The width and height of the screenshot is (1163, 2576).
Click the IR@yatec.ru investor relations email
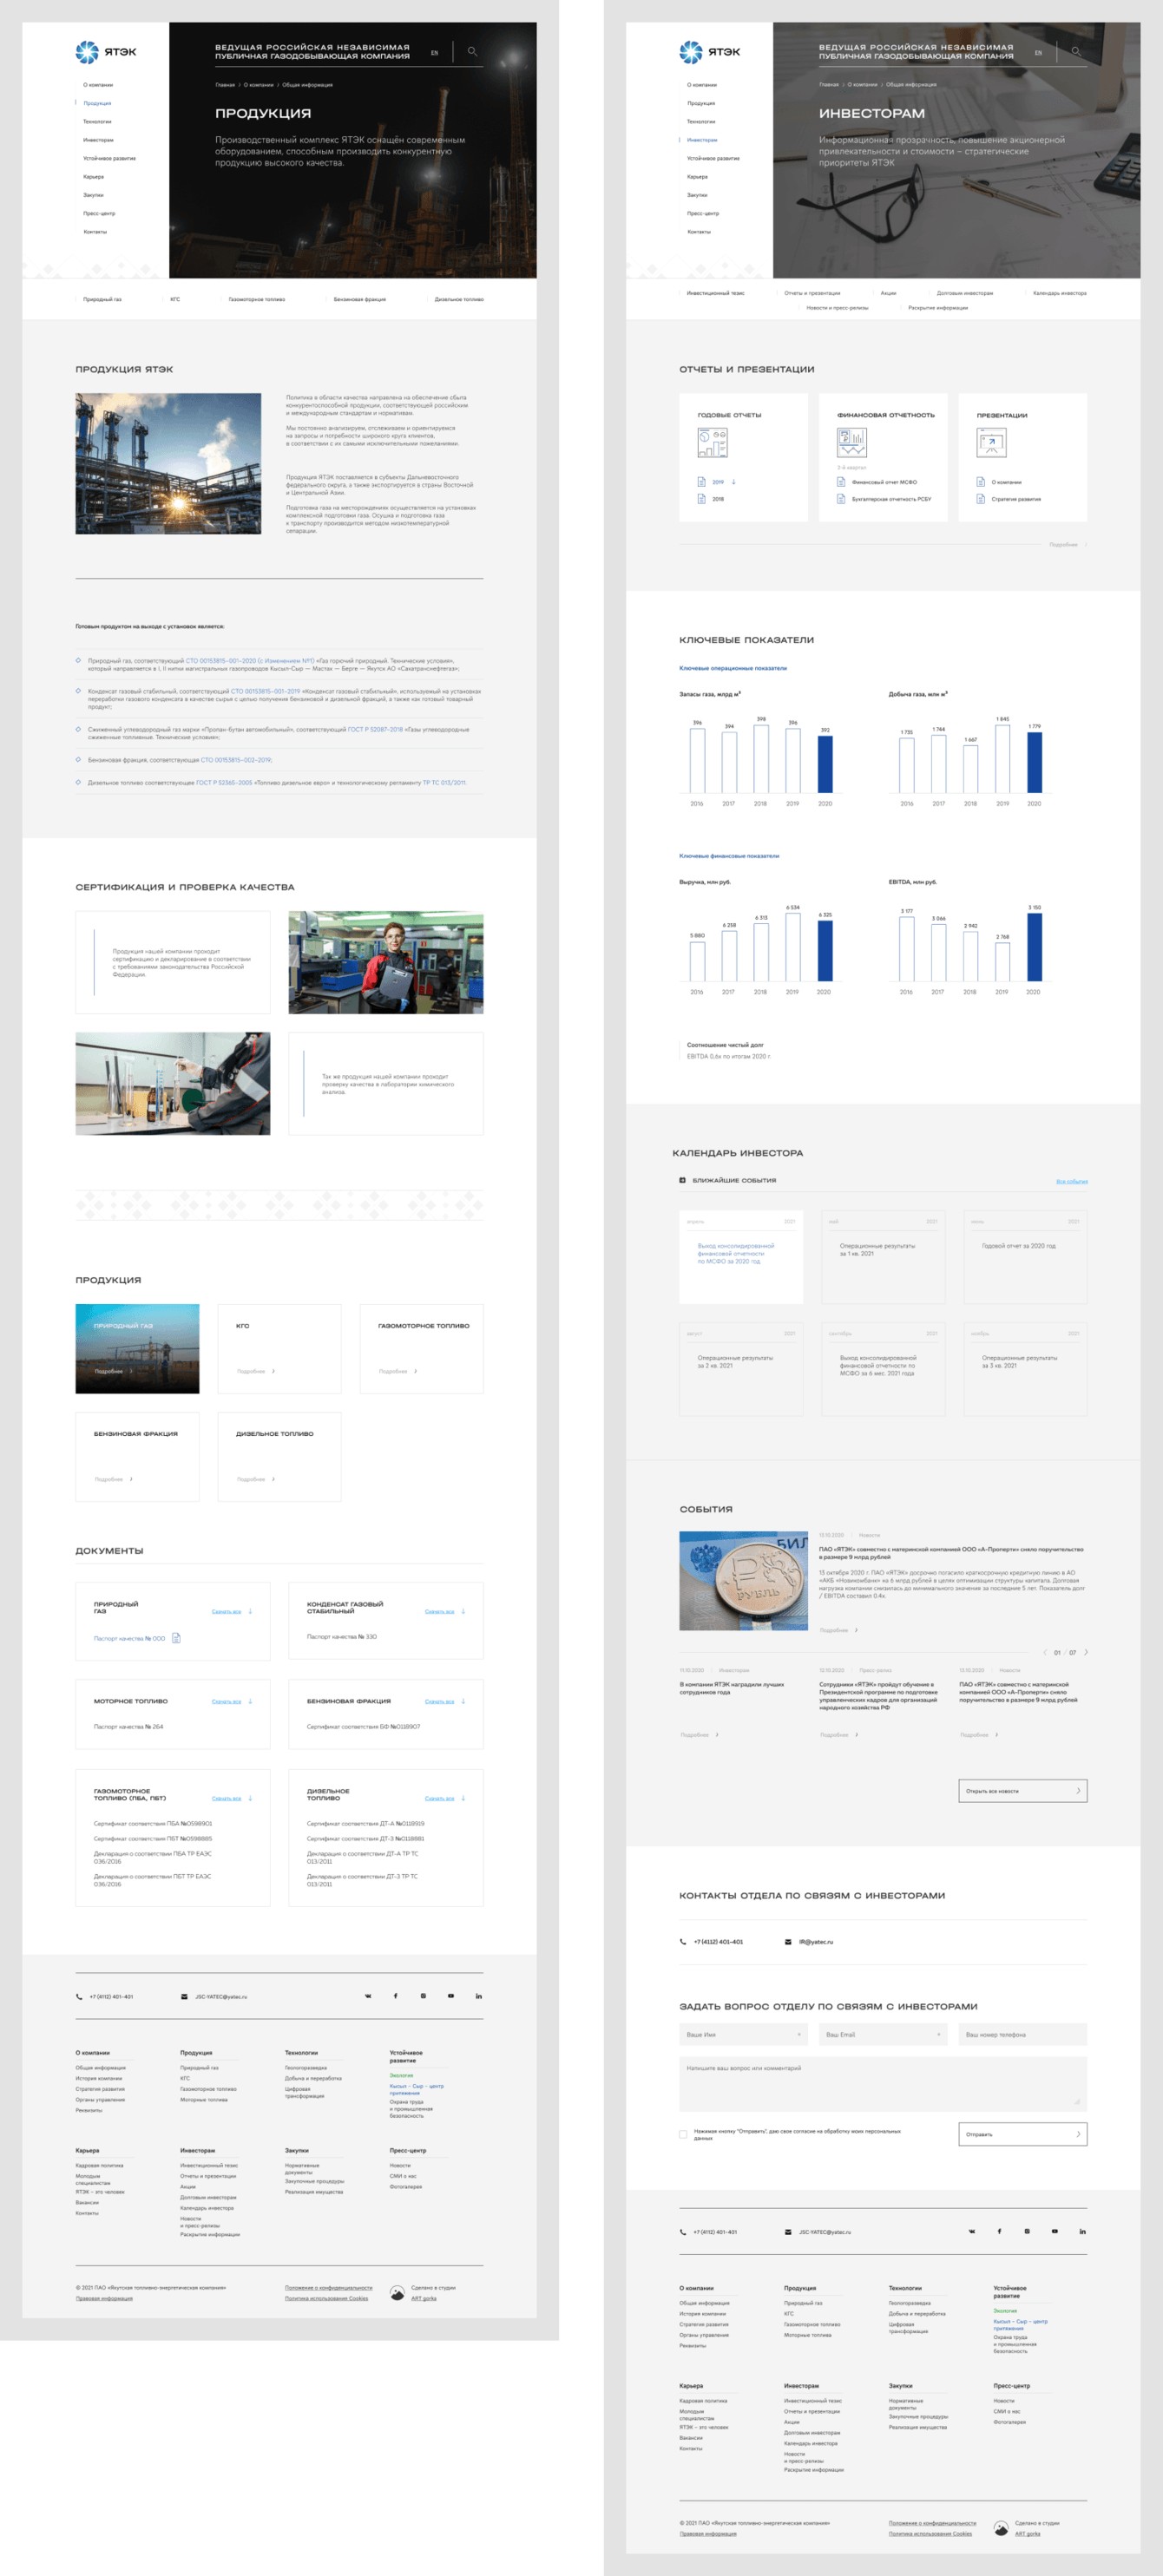(x=815, y=1942)
